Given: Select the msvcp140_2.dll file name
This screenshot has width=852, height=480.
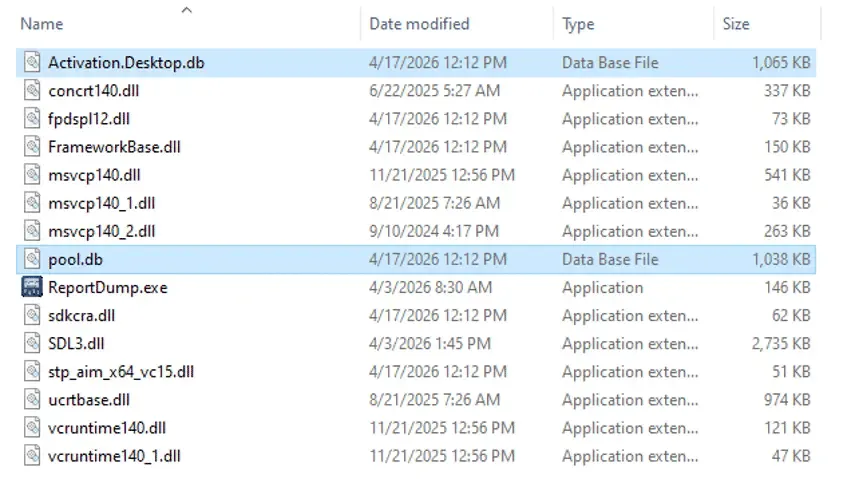Looking at the screenshot, I should (x=102, y=232).
